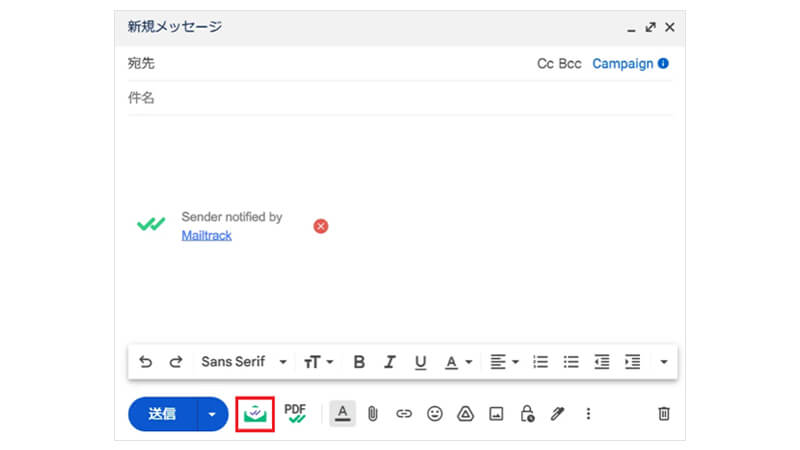The height and width of the screenshot is (450, 800).
Task: Toggle confidential mode lock icon
Action: [x=527, y=414]
